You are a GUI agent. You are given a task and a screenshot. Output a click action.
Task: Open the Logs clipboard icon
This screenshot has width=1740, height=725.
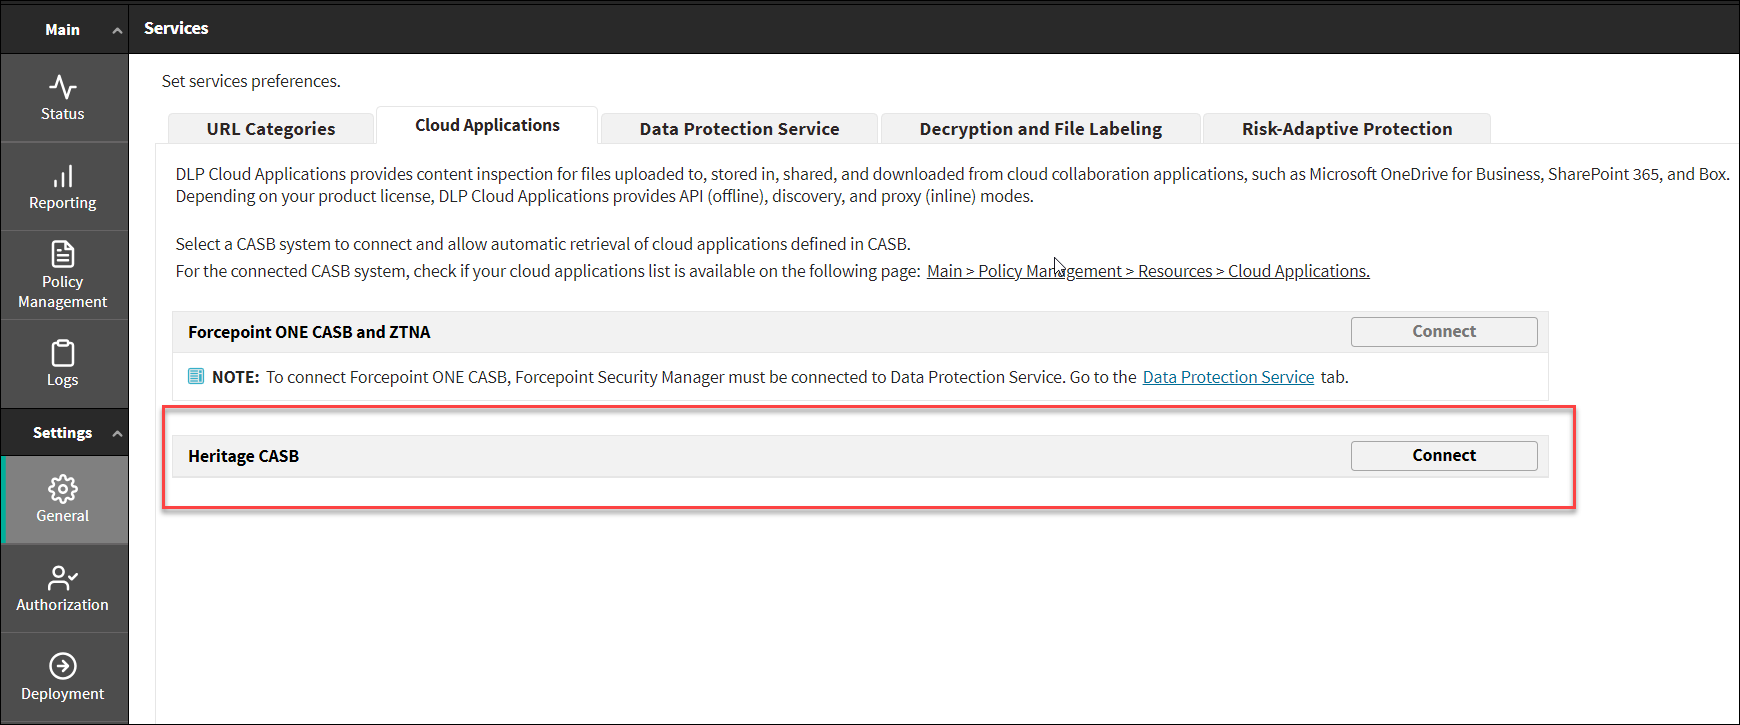62,353
